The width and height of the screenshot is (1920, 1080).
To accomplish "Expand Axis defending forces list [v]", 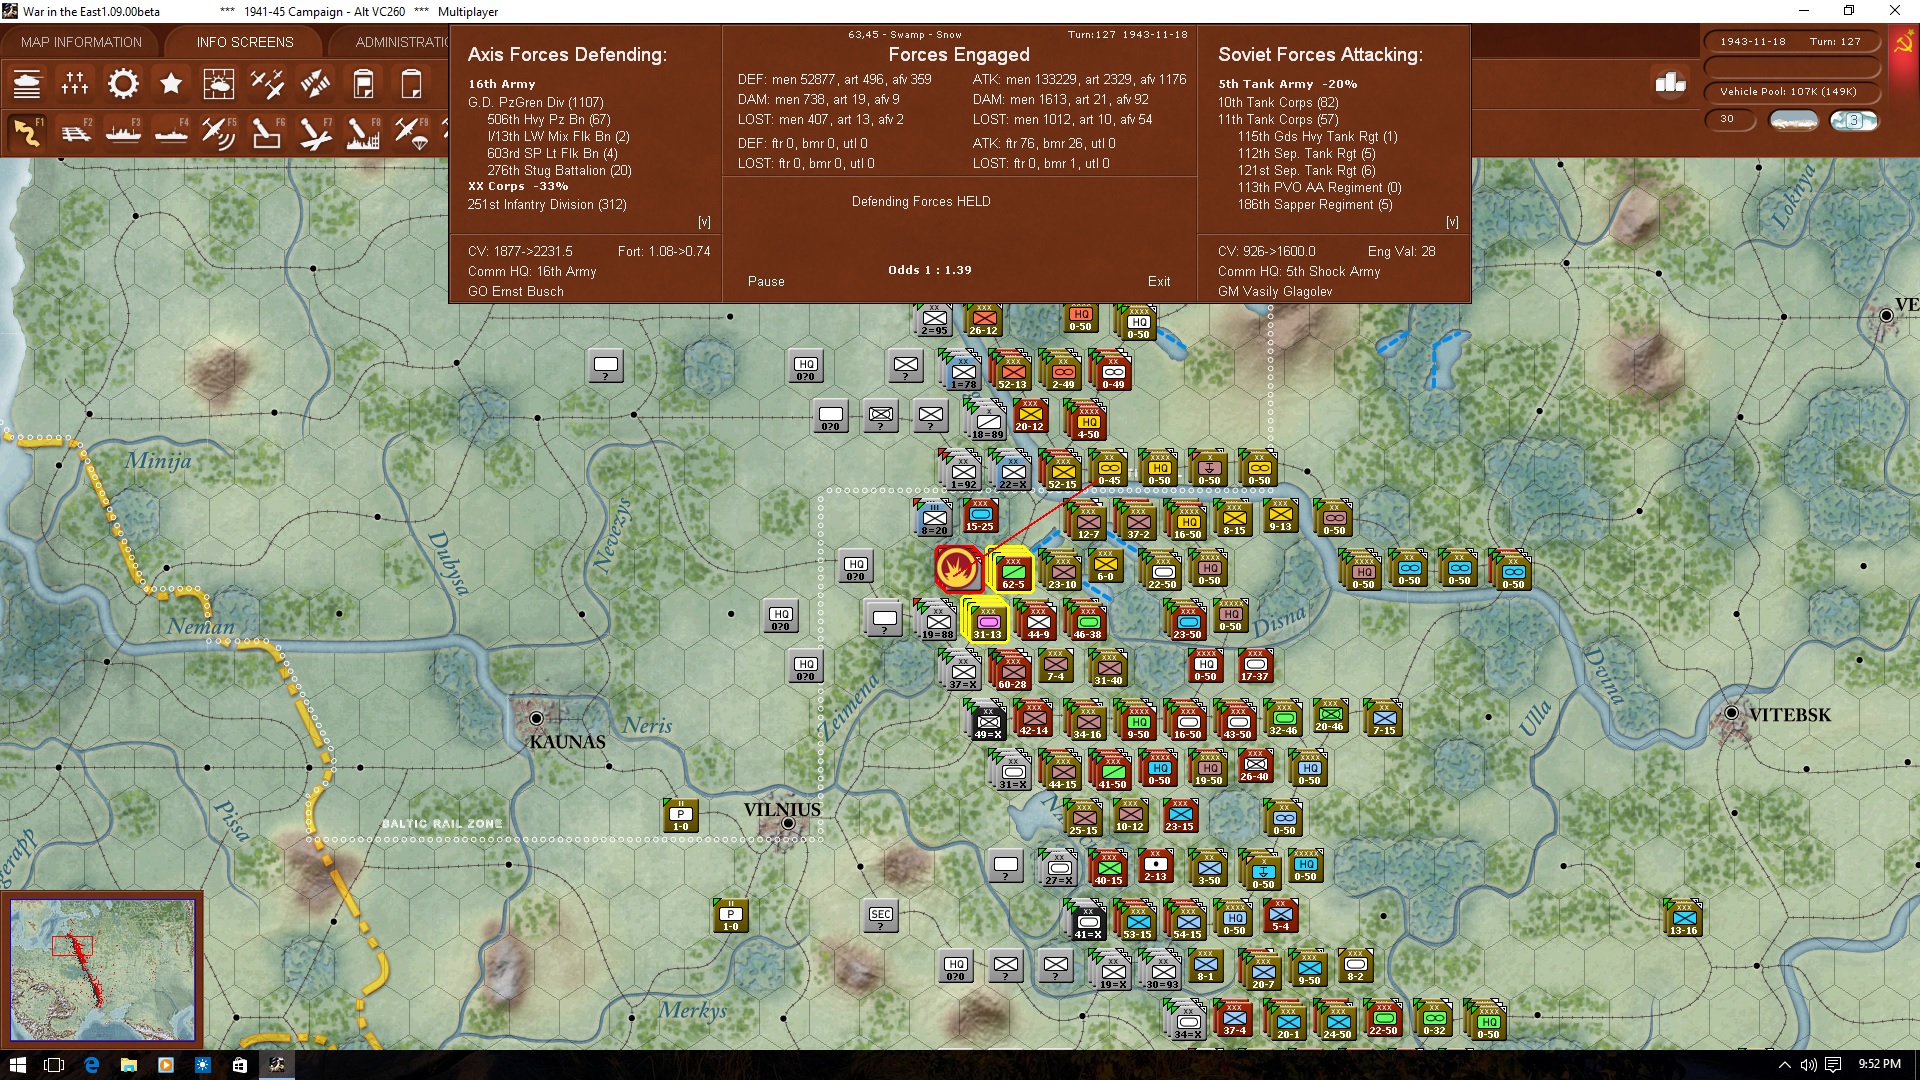I will [704, 222].
